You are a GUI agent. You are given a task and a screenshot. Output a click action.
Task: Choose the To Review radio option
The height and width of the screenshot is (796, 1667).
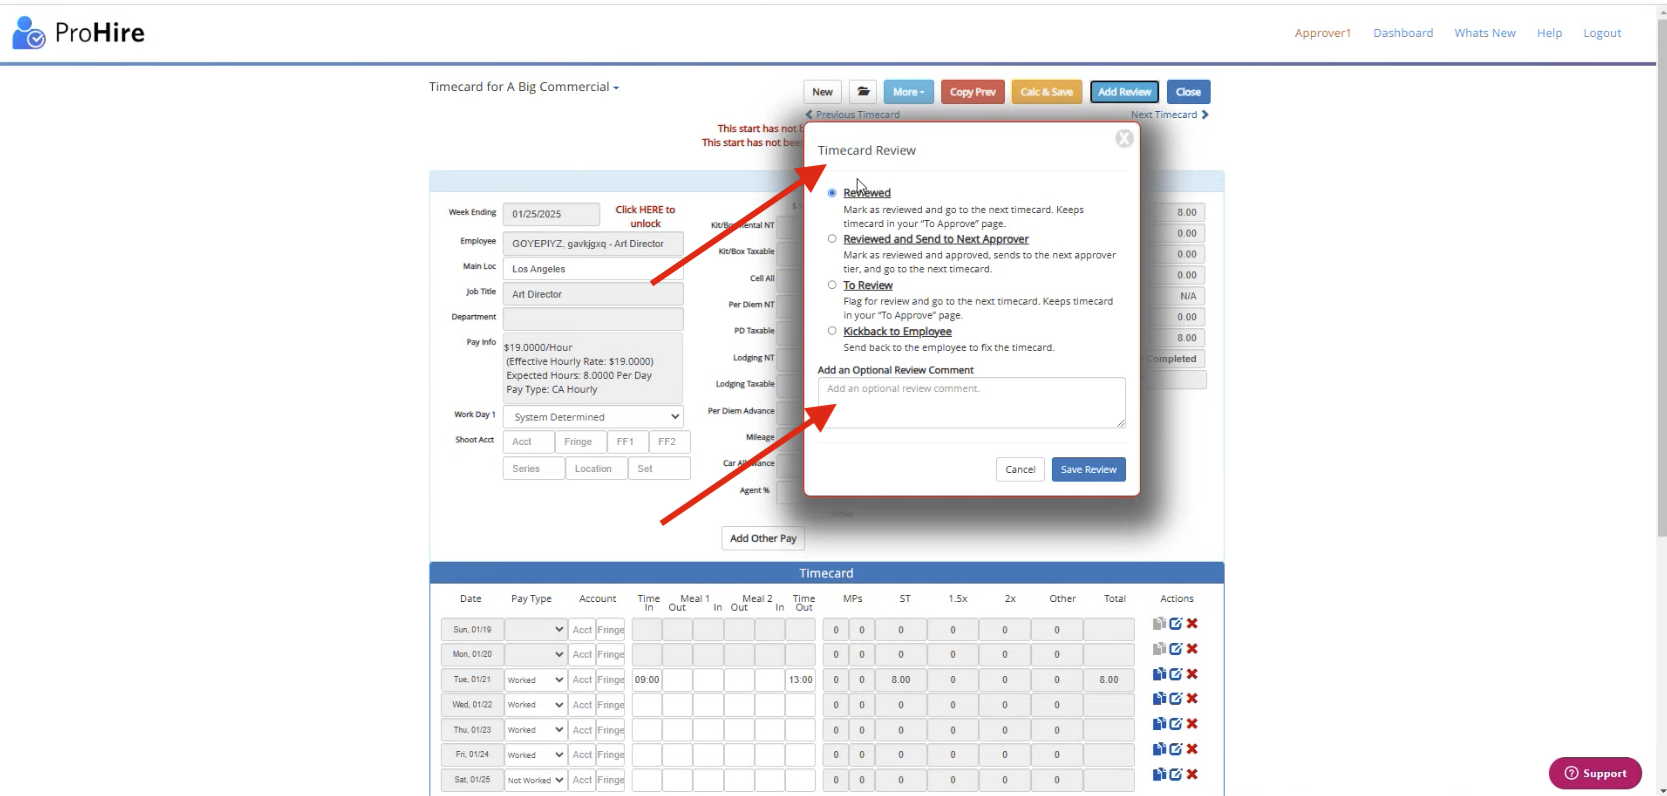832,285
